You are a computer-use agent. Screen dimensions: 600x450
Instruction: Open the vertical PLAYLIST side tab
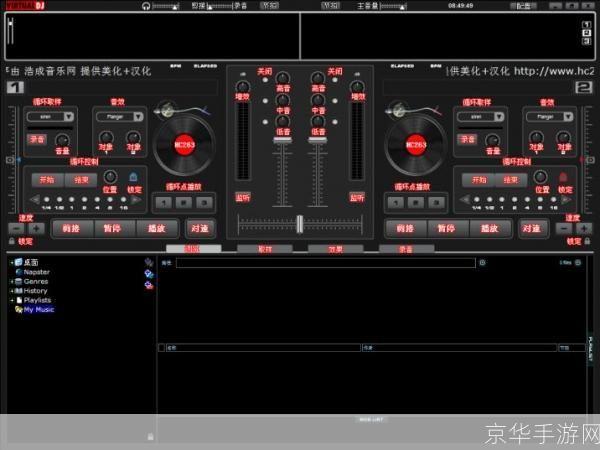[591, 349]
